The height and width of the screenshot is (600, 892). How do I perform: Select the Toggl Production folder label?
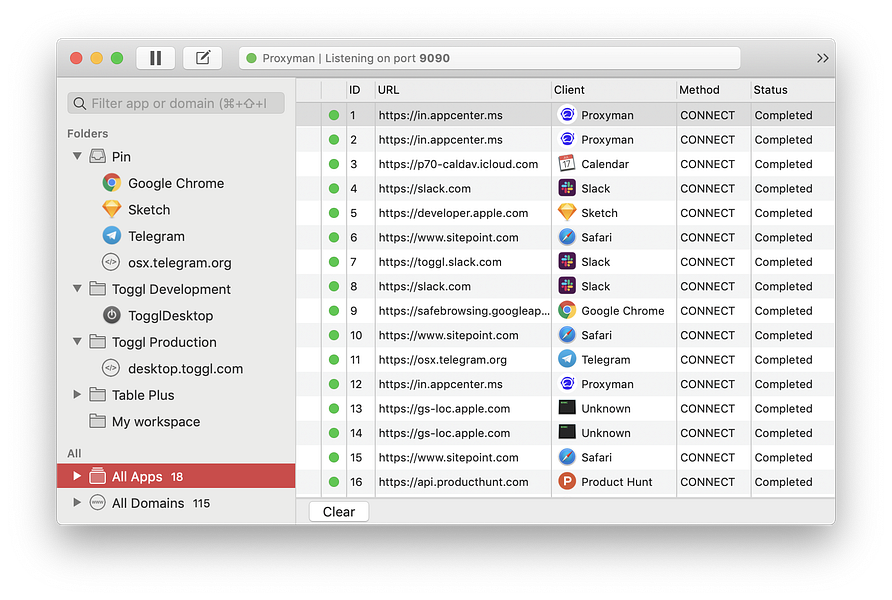point(164,342)
